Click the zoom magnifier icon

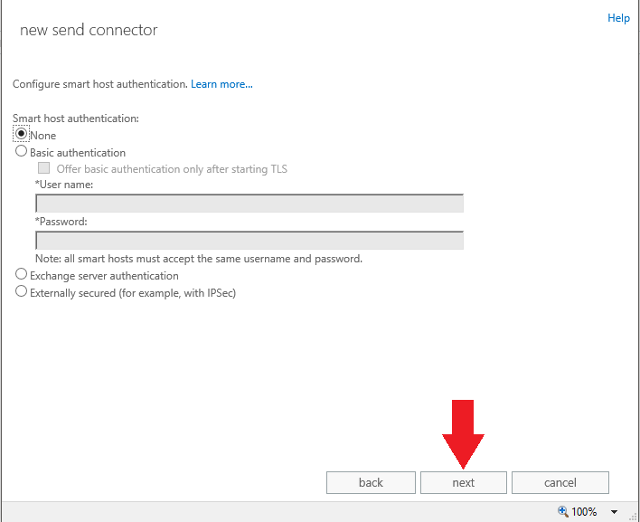563,511
